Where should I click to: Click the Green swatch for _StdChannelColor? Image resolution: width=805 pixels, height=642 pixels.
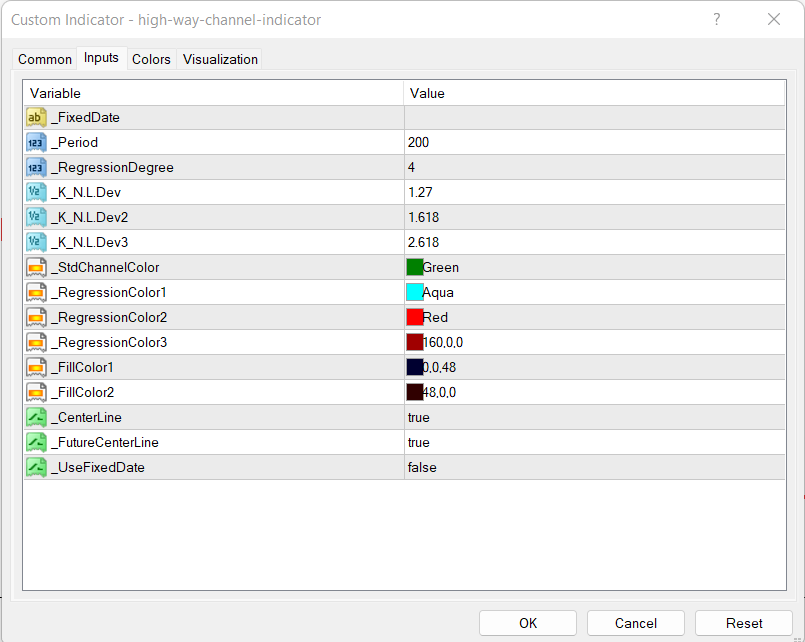[x=415, y=268]
